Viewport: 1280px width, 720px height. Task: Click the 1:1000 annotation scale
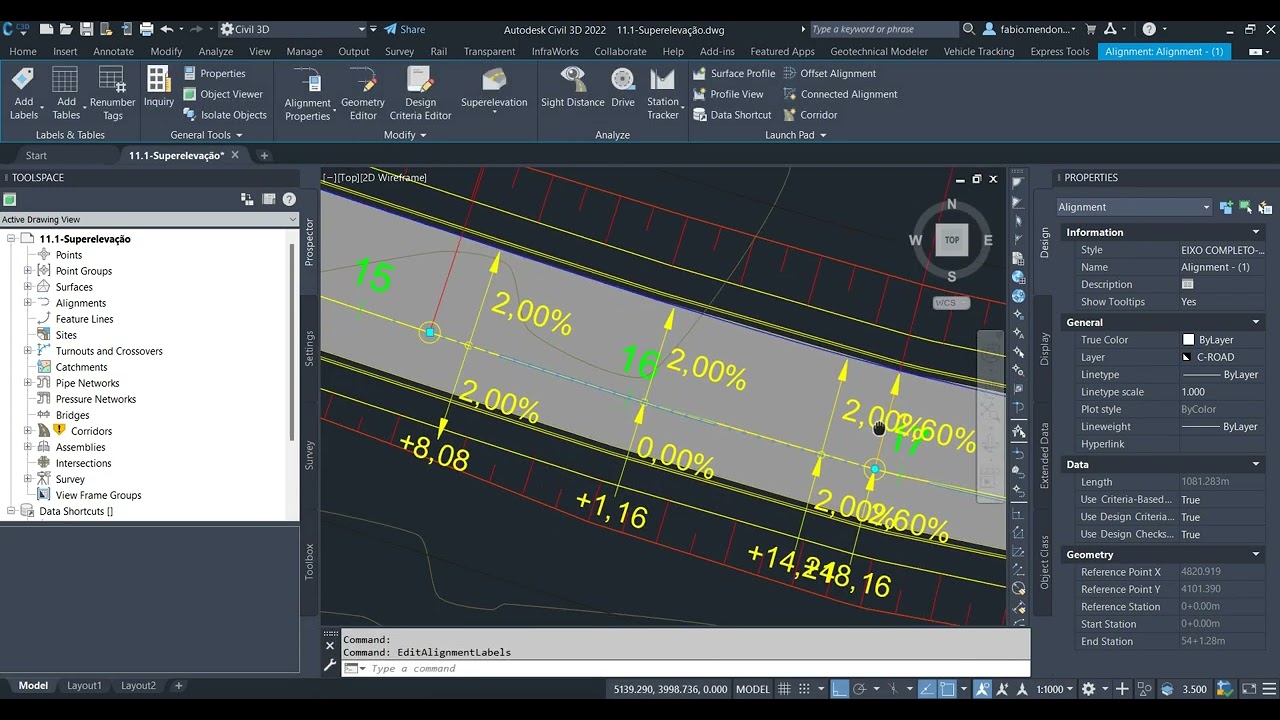[1055, 689]
